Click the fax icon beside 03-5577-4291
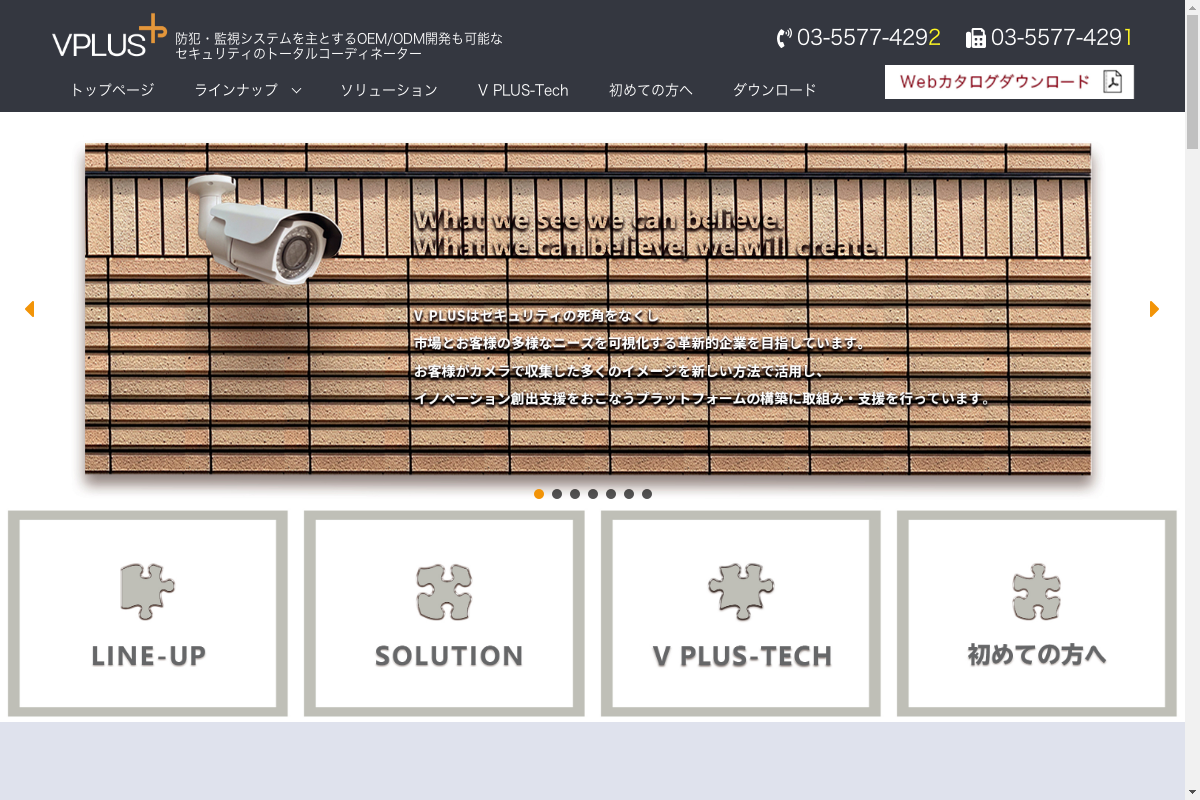 pyautogui.click(x=976, y=38)
